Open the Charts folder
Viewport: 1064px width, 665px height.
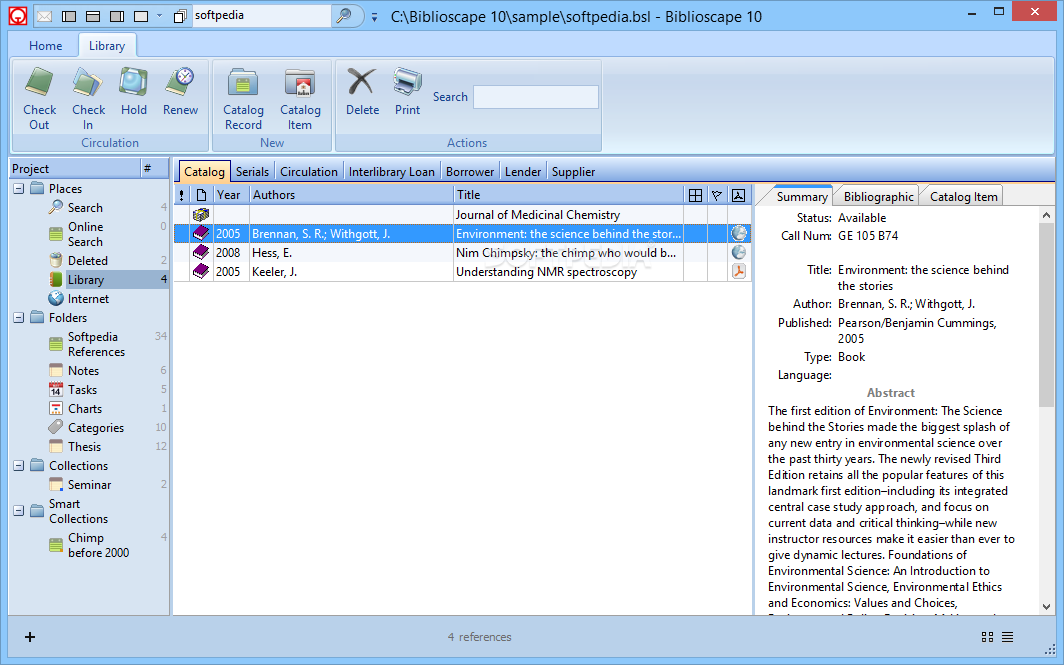[x=85, y=408]
